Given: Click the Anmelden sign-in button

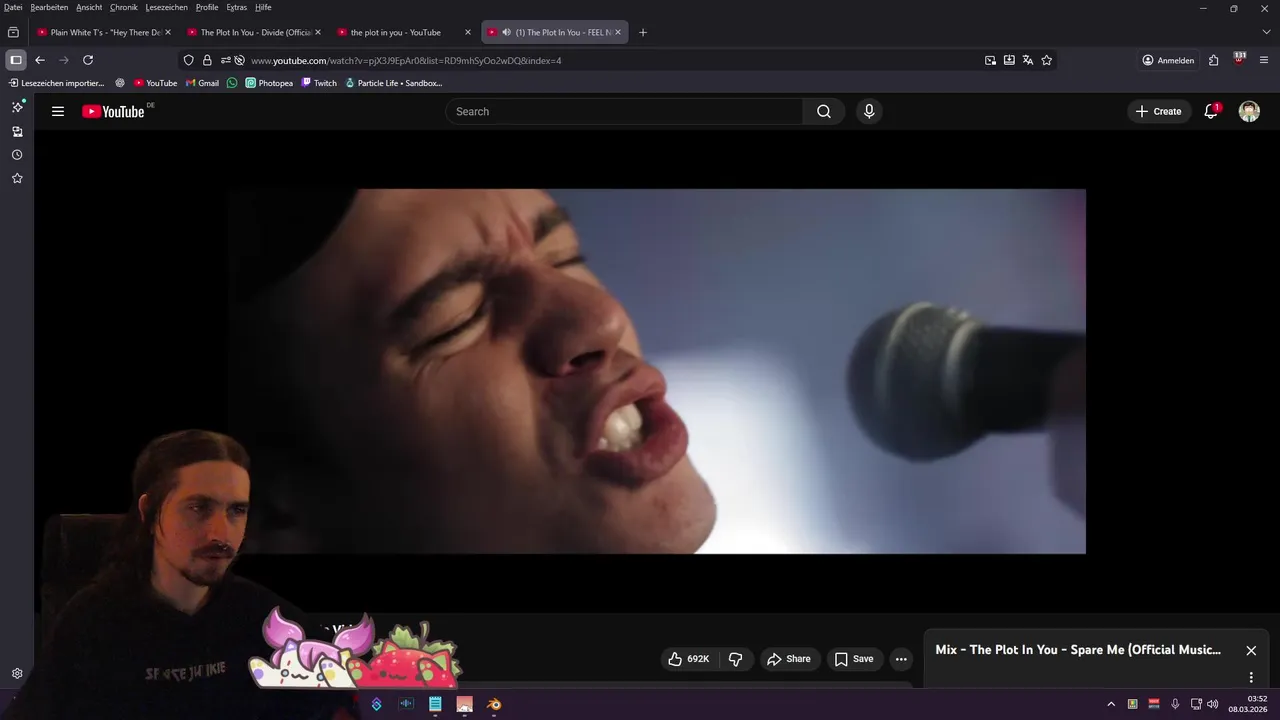Looking at the screenshot, I should [1168, 60].
